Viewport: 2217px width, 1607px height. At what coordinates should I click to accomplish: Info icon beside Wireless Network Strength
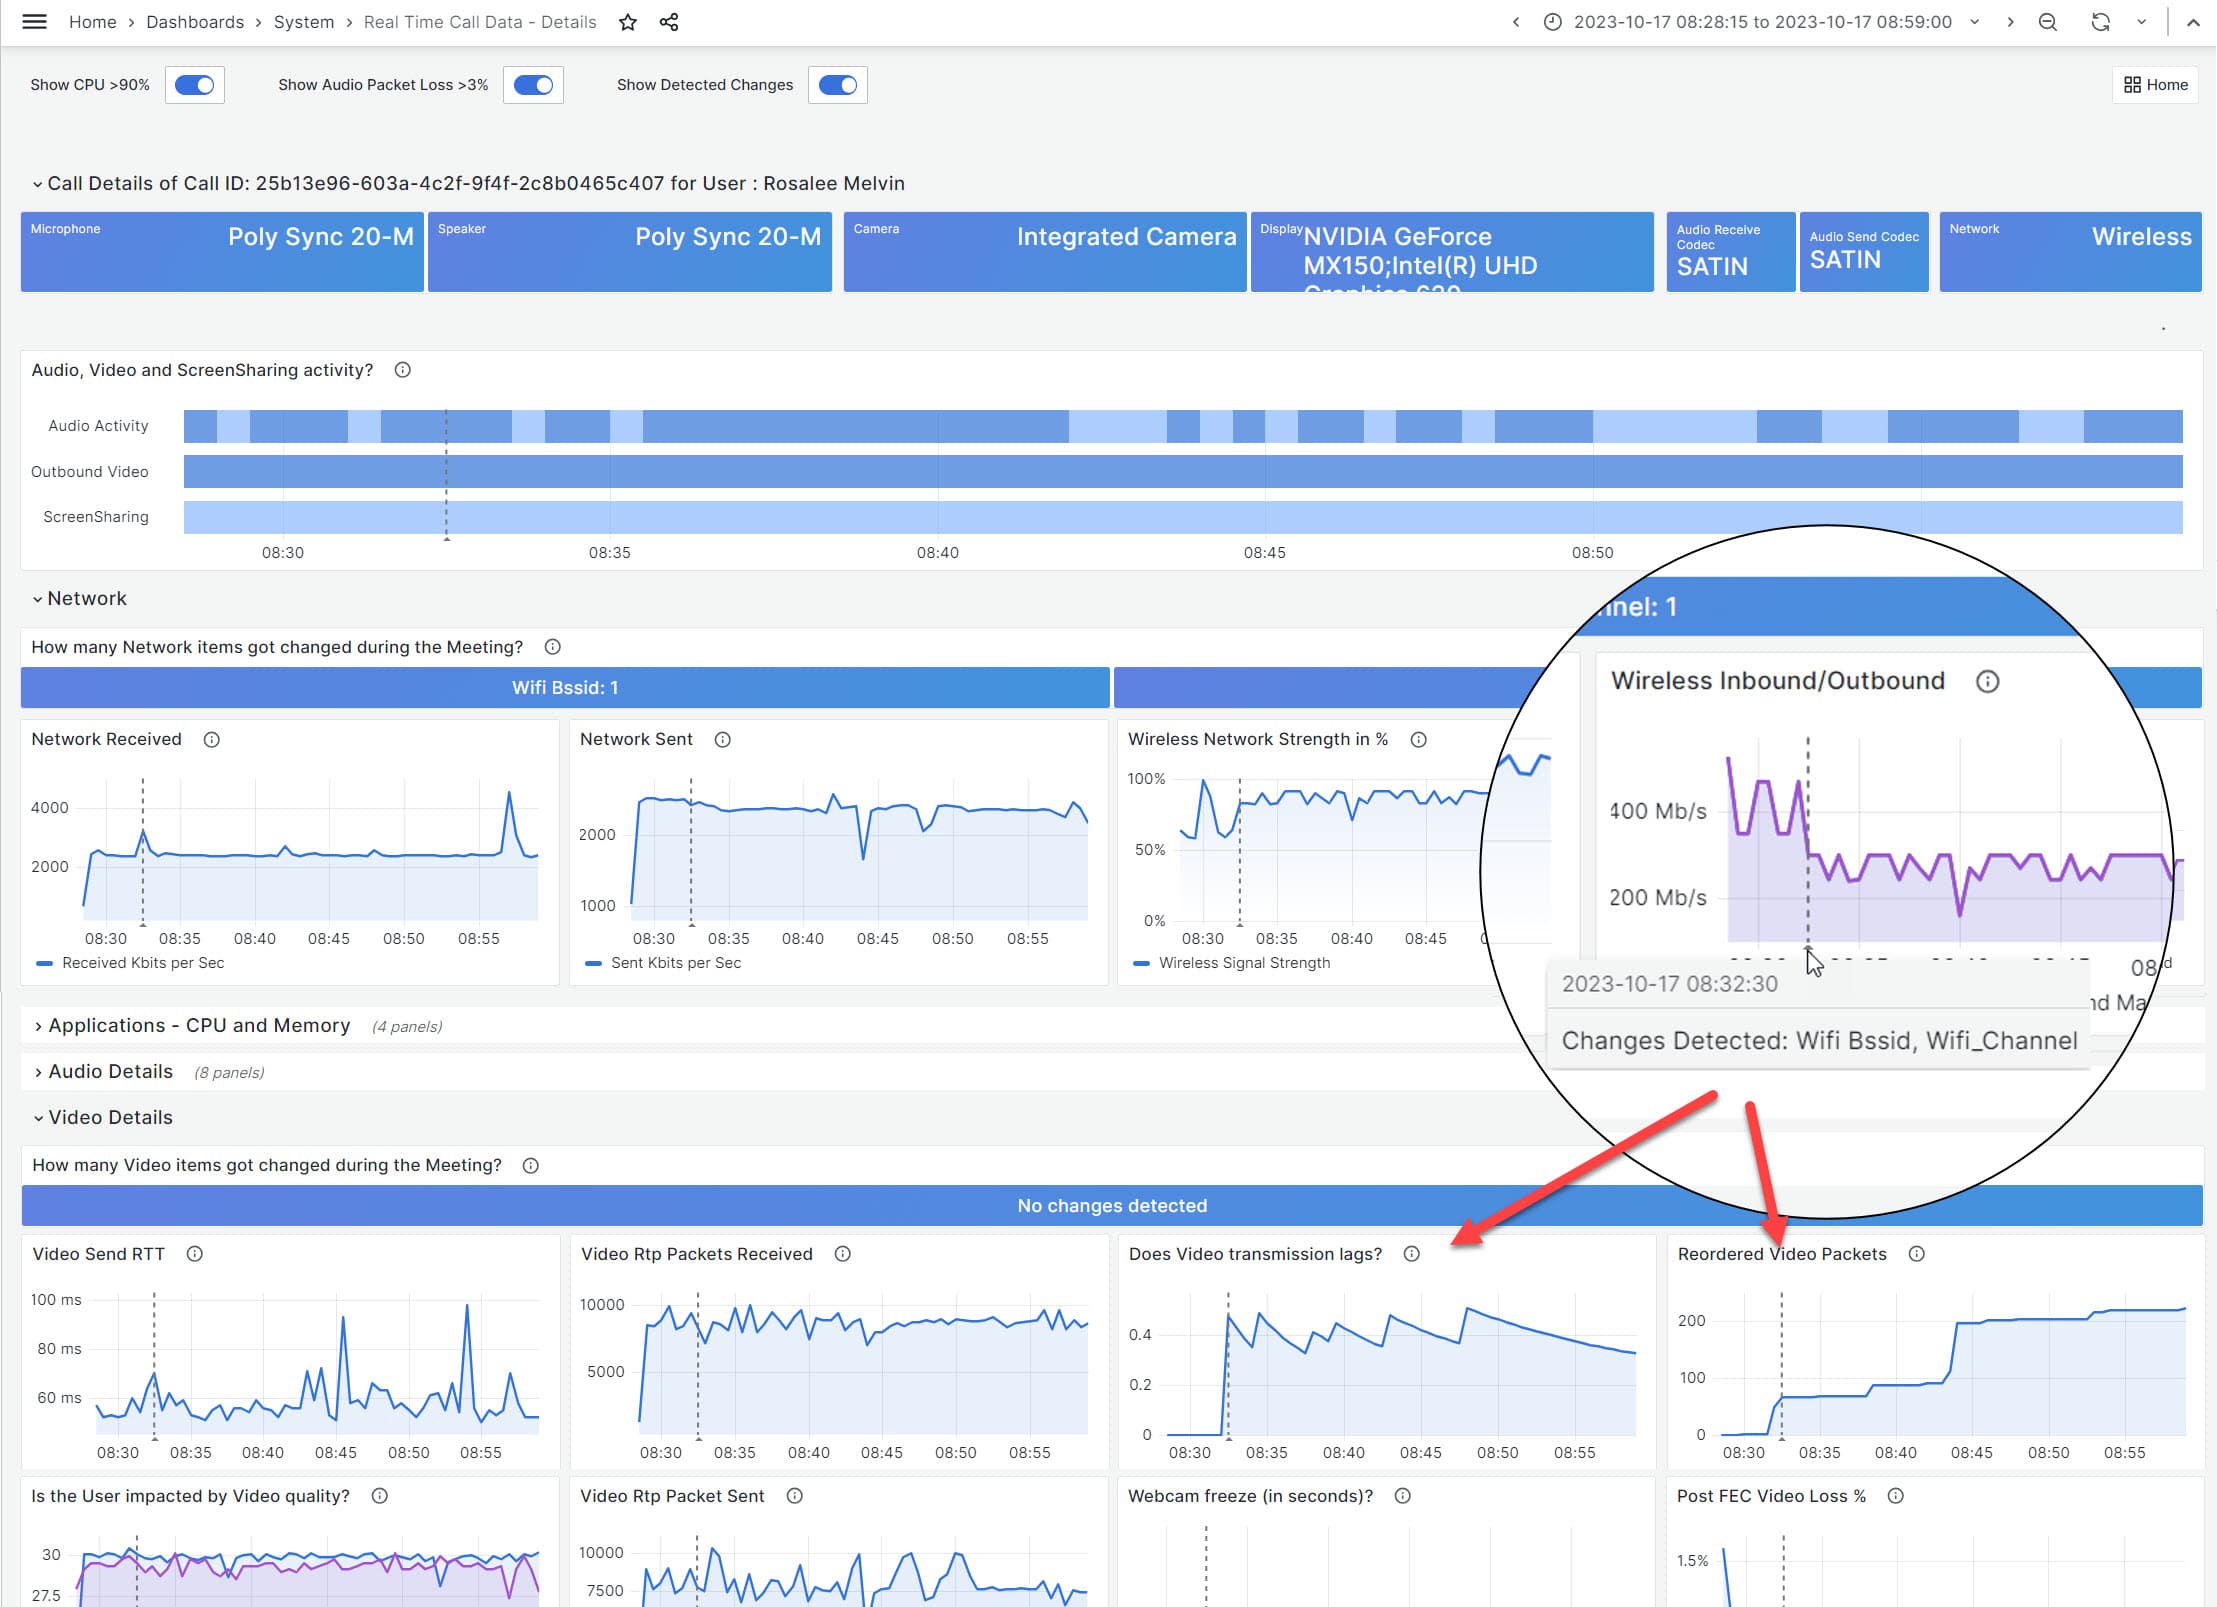click(x=1418, y=739)
